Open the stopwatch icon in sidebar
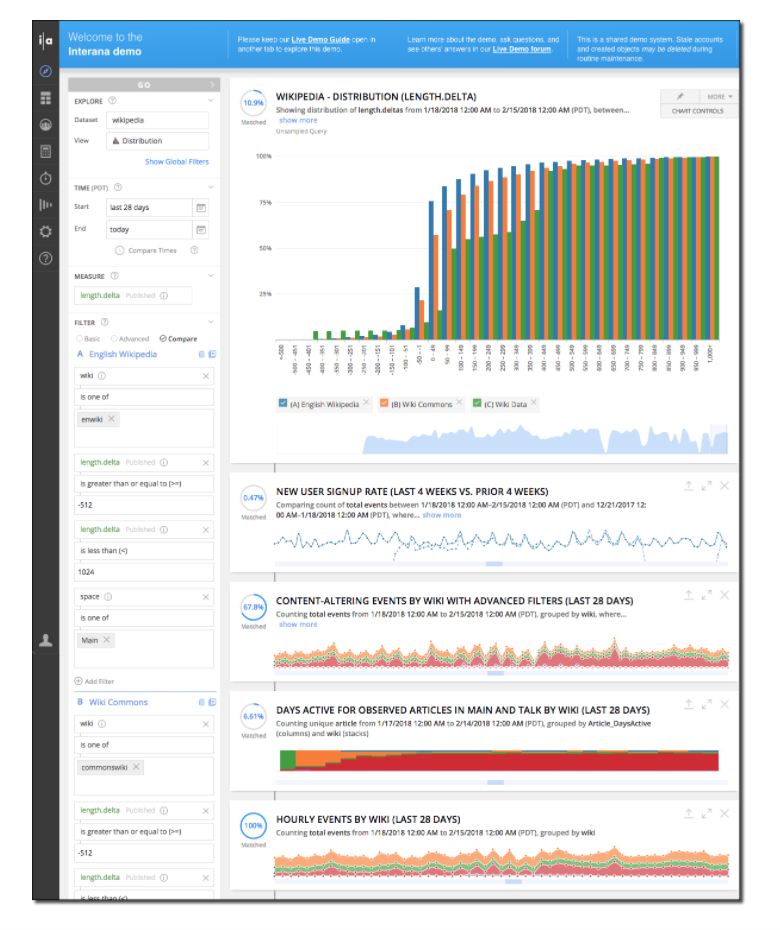This screenshot has width=780, height=930. pyautogui.click(x=46, y=178)
